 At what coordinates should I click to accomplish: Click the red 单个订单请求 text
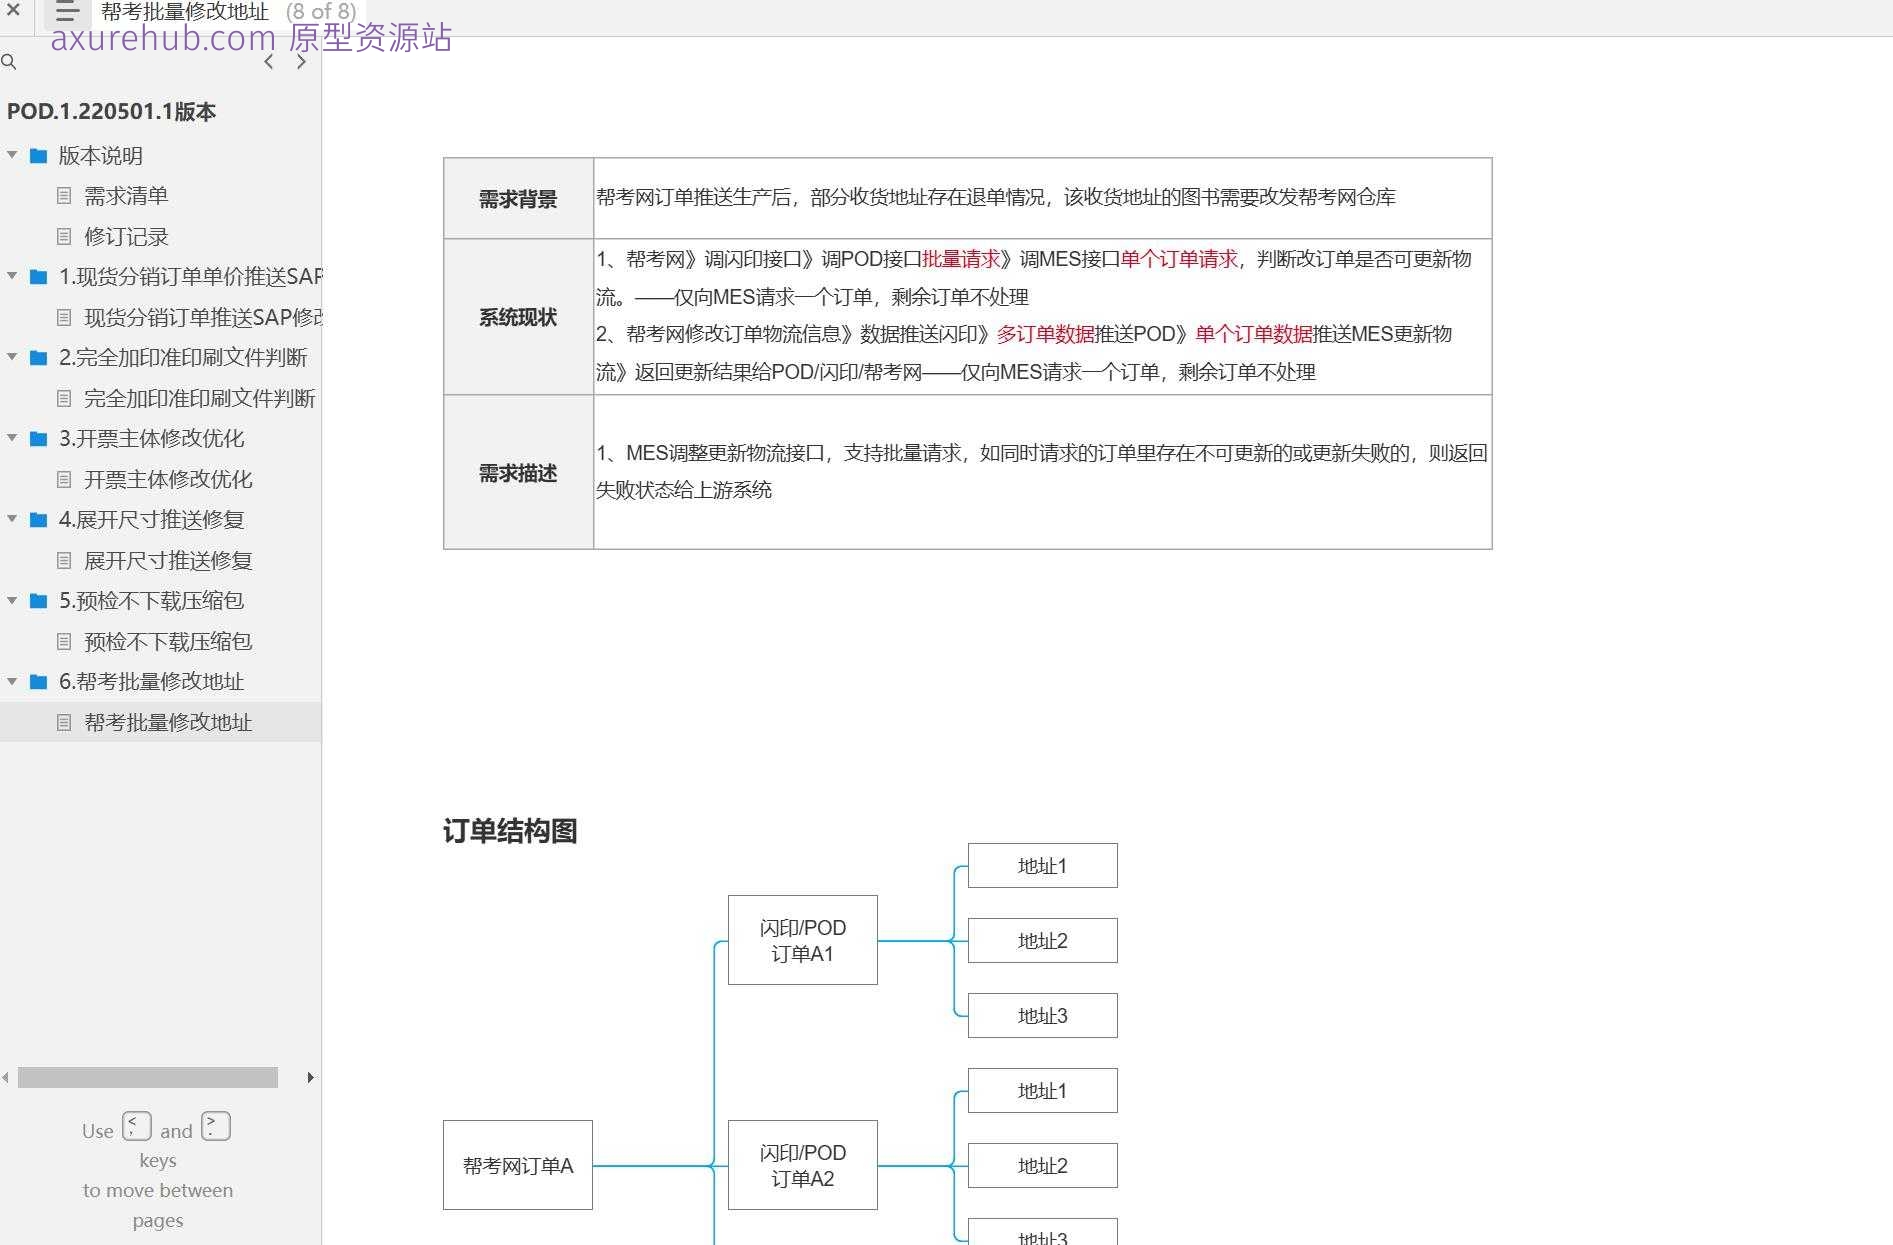[1179, 259]
